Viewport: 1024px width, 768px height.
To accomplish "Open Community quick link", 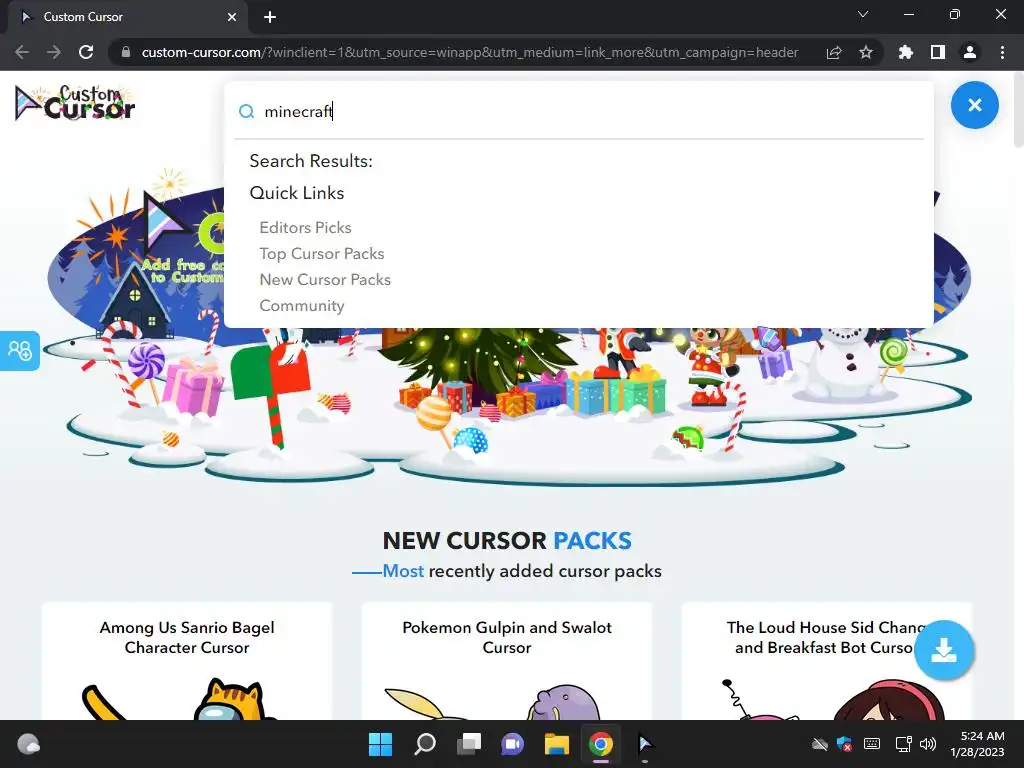I will click(302, 306).
